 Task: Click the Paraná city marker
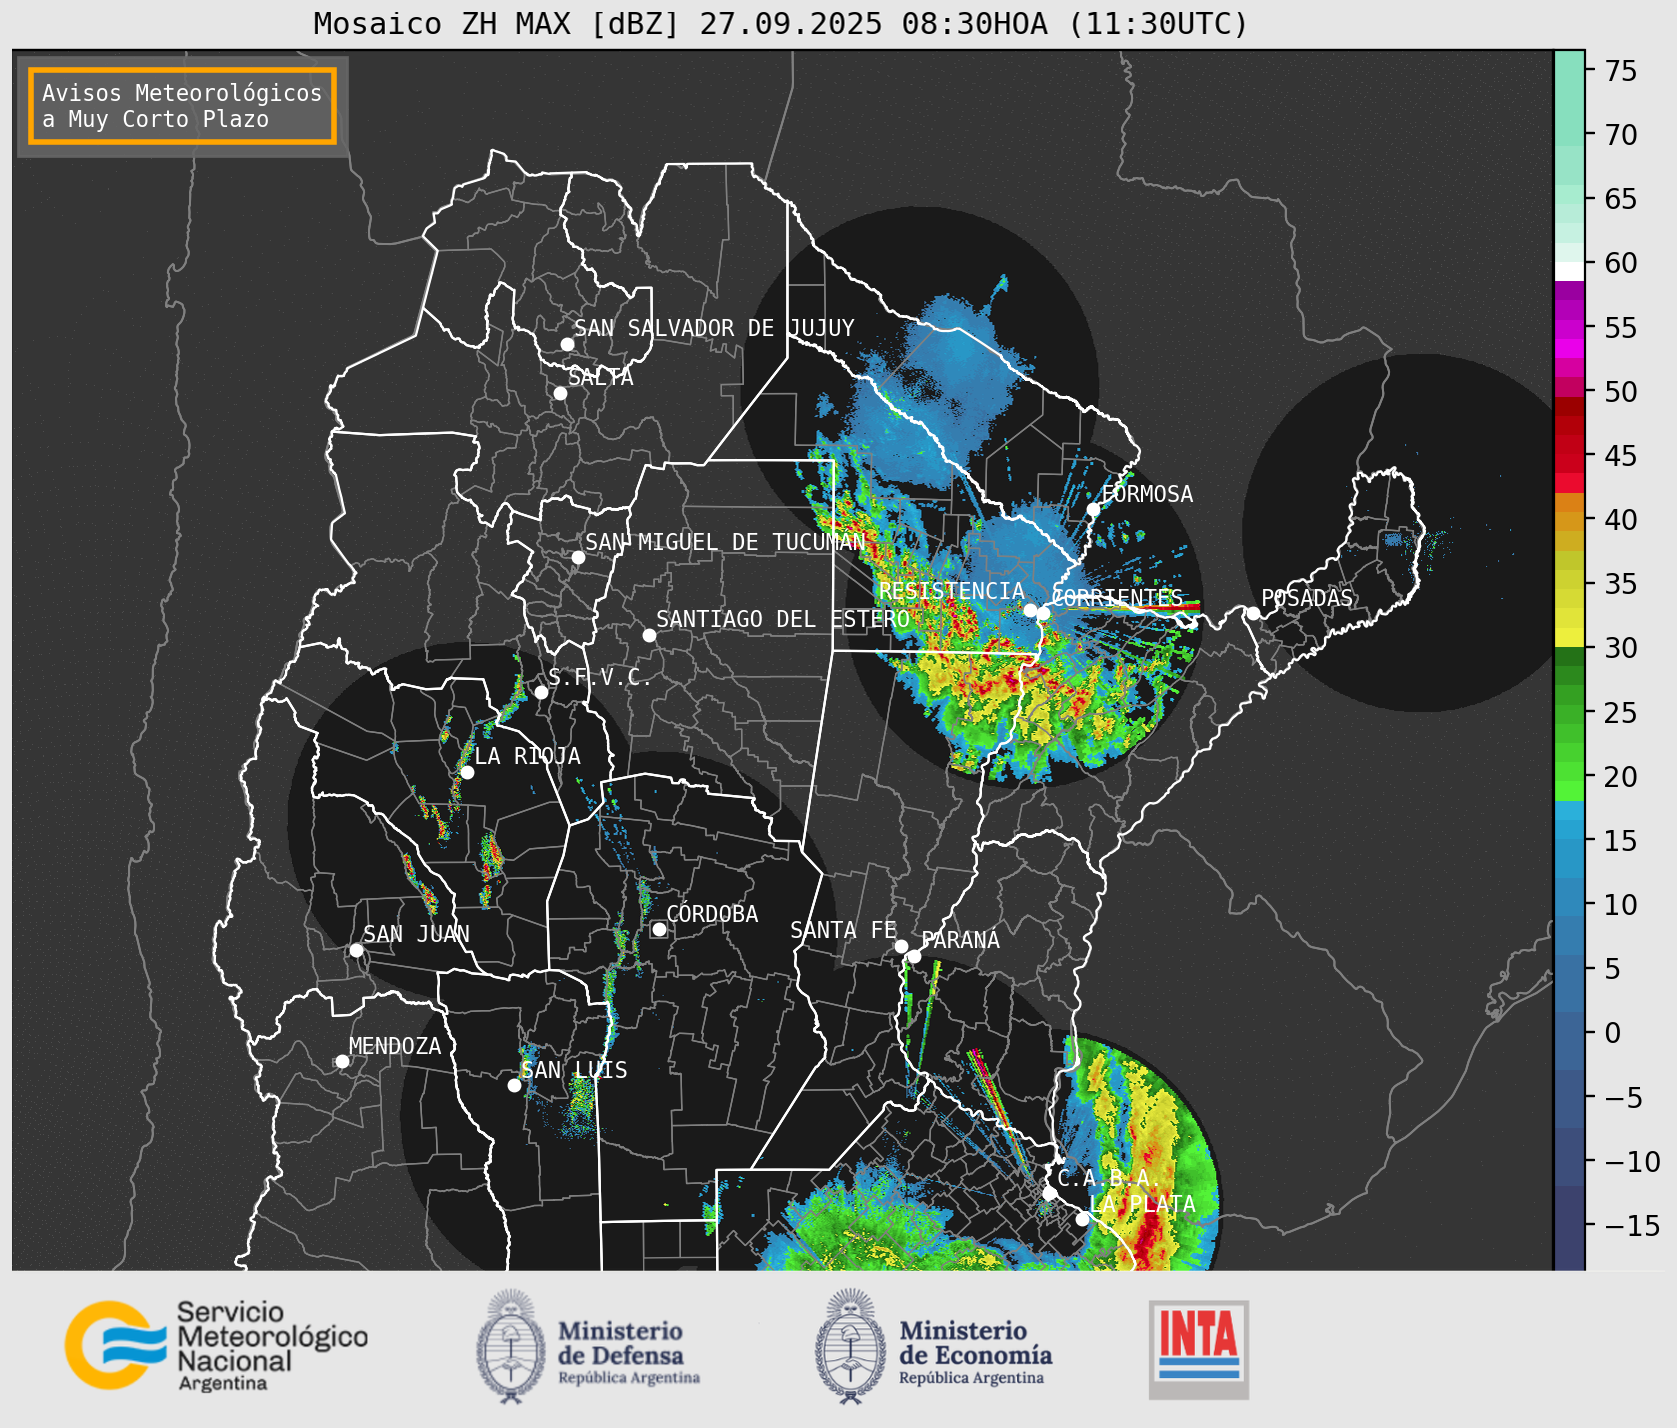point(914,957)
